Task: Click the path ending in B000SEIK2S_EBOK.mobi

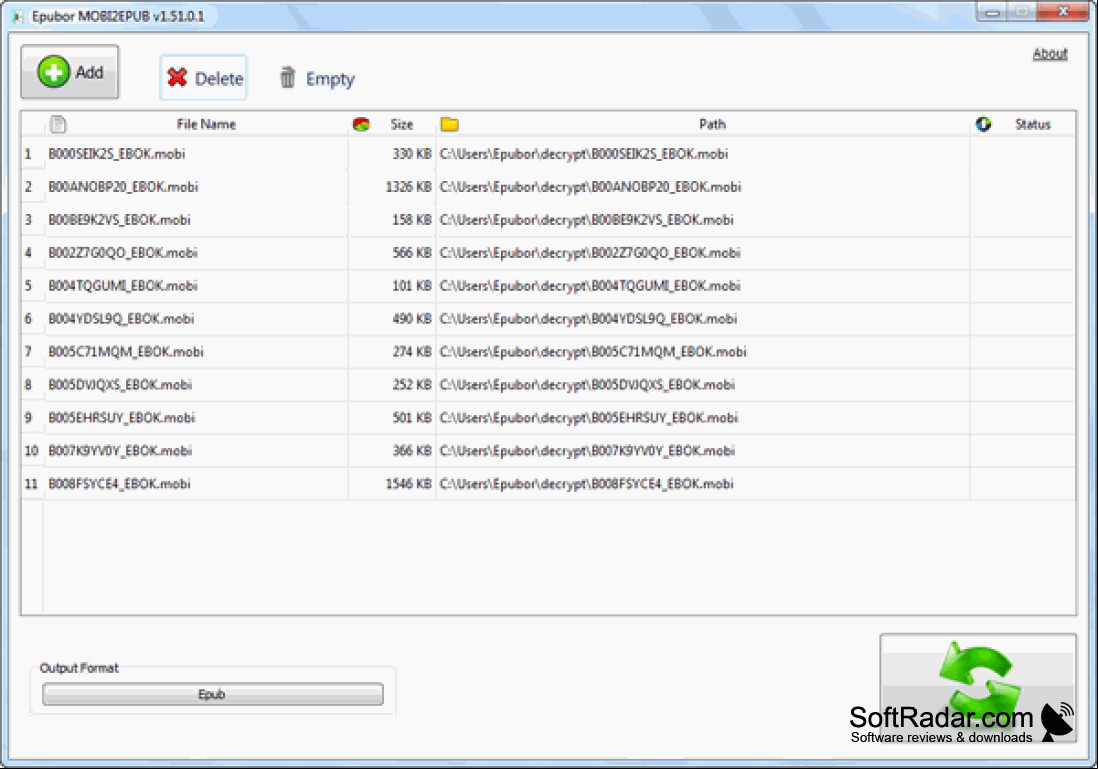Action: [584, 154]
